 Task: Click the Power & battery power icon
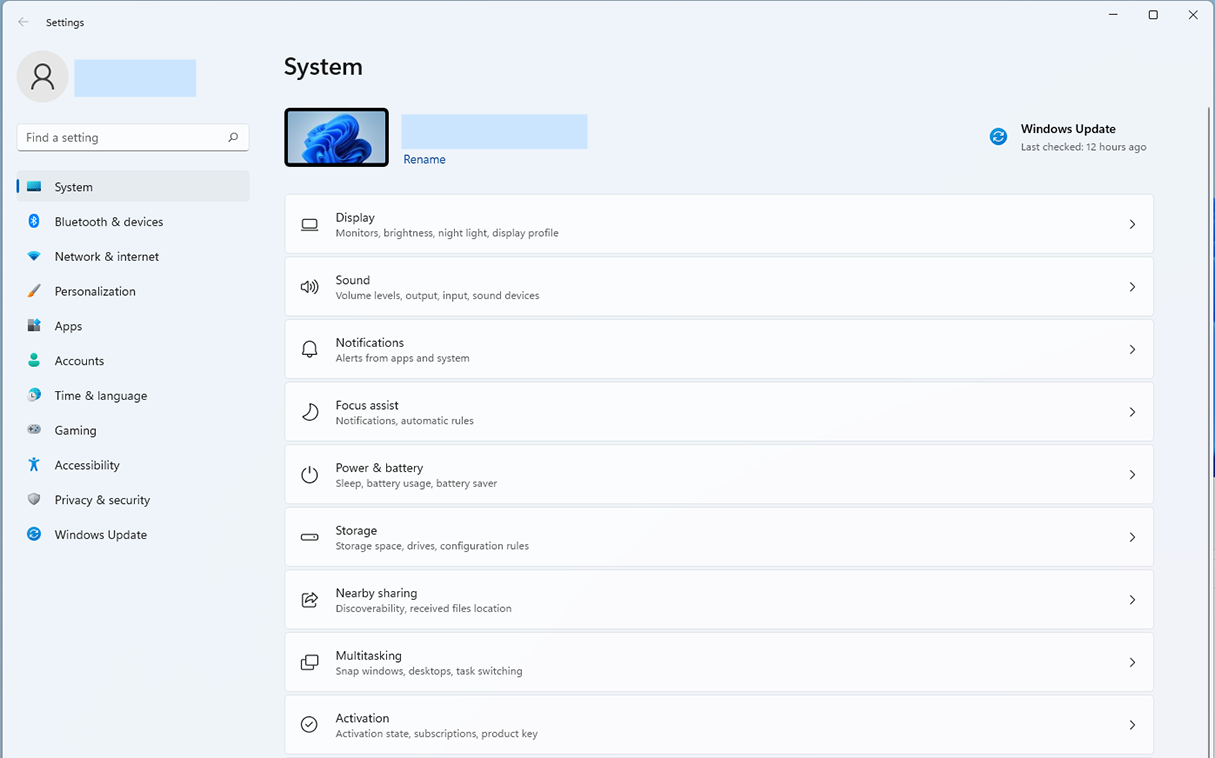tap(310, 475)
